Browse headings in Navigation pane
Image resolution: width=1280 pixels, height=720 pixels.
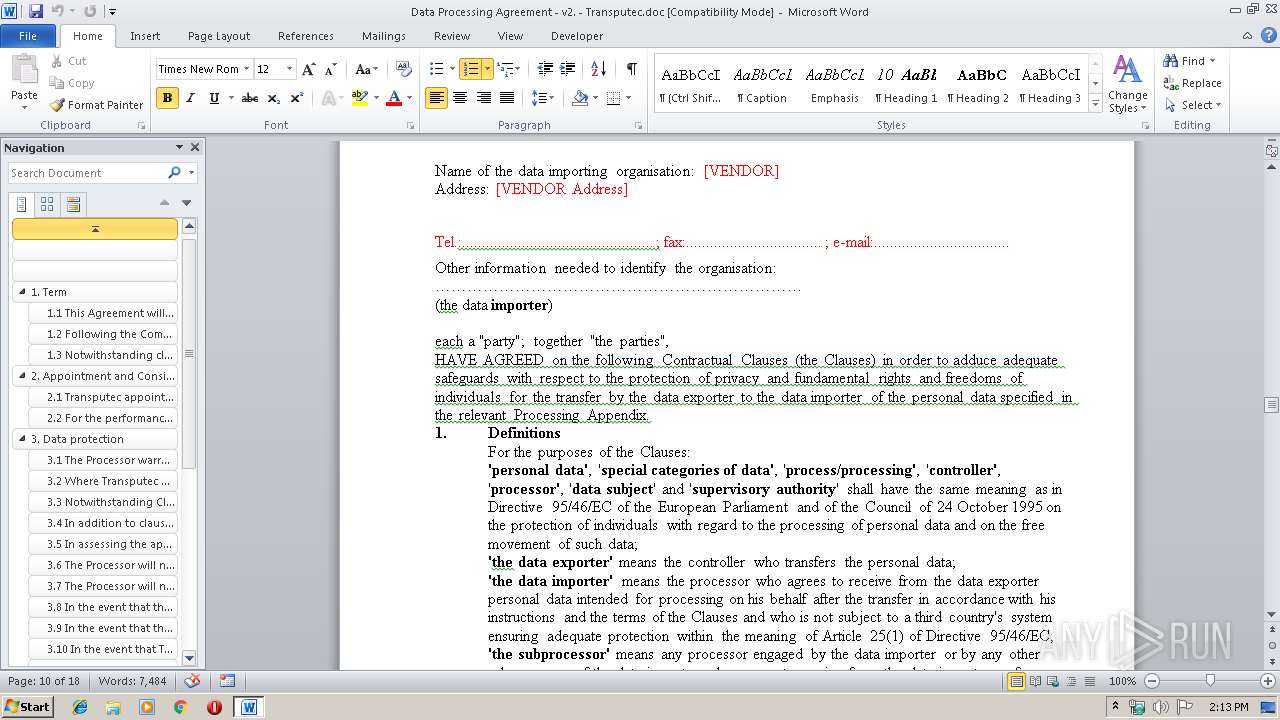pos(22,204)
